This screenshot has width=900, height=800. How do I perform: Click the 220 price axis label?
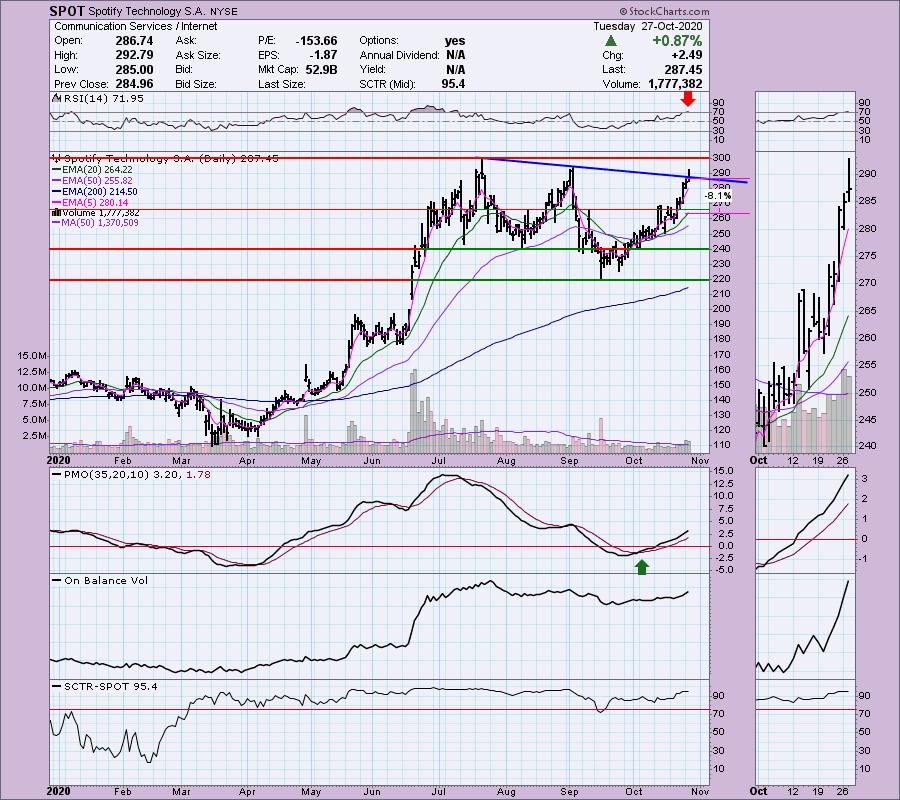[722, 279]
